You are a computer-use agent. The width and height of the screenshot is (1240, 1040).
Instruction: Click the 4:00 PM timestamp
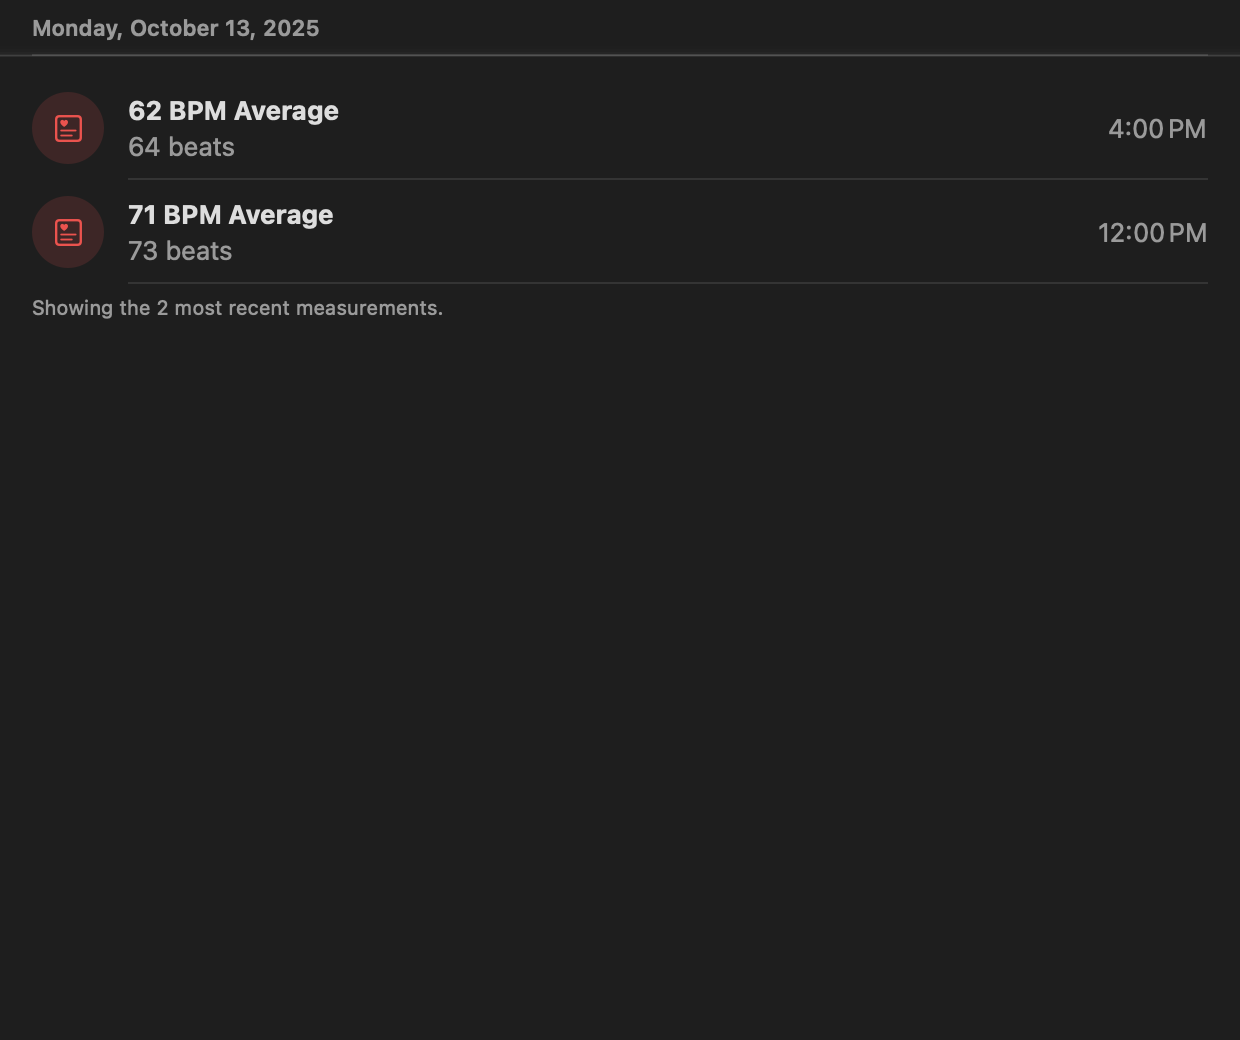tap(1157, 129)
